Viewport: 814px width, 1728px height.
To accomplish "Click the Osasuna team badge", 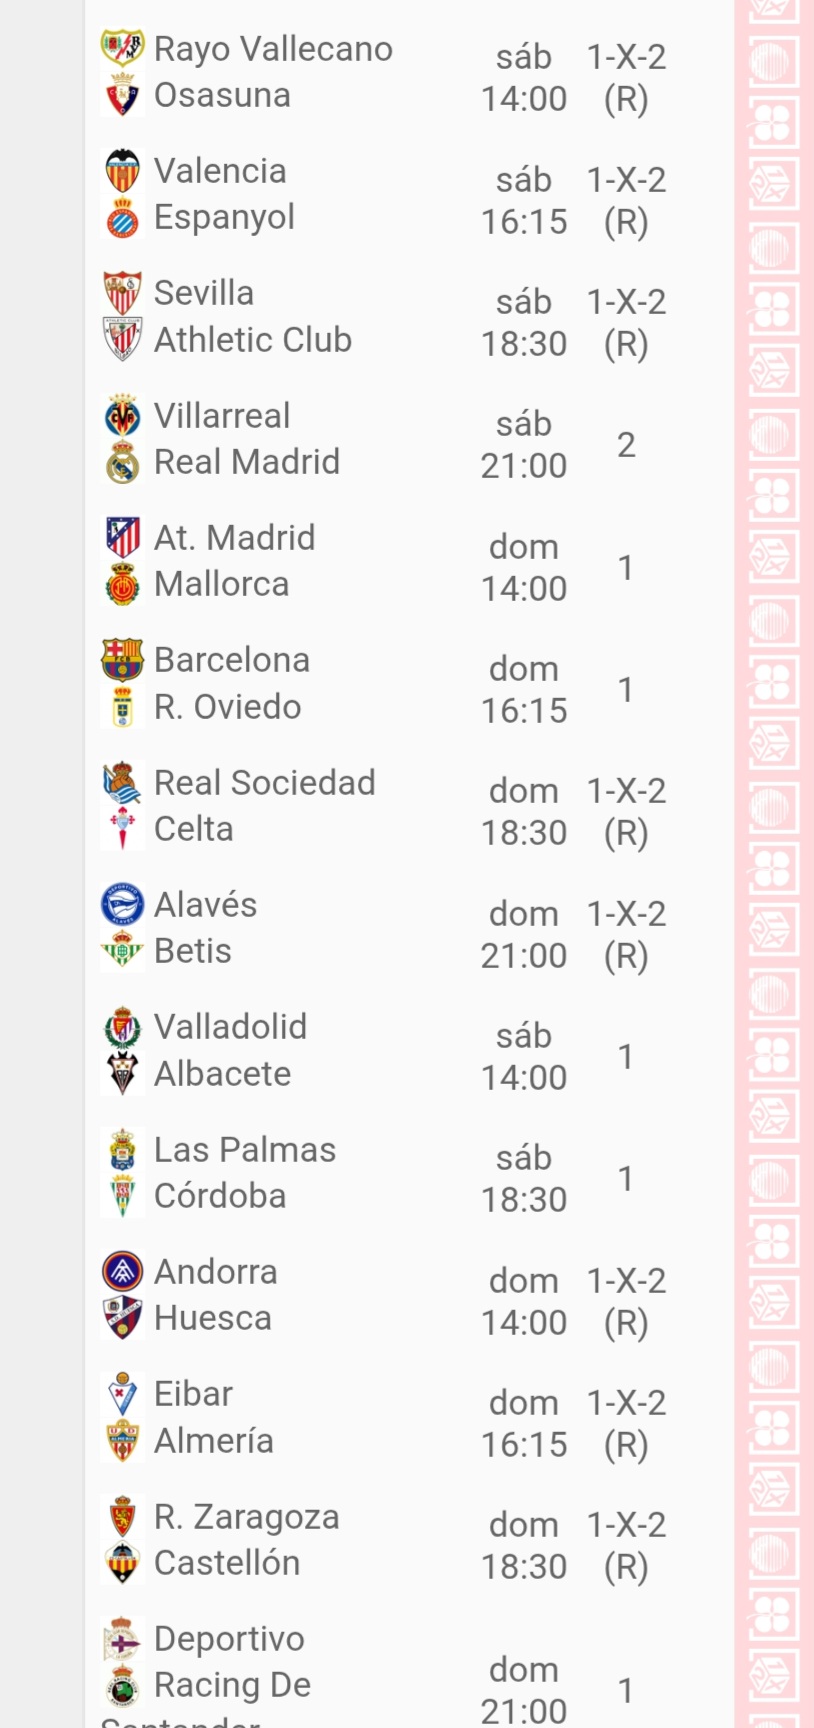I will click(123, 96).
